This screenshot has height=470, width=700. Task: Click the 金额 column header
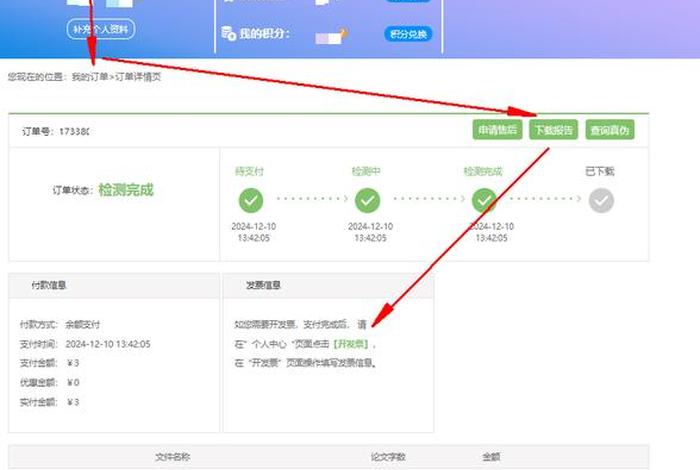pos(491,457)
